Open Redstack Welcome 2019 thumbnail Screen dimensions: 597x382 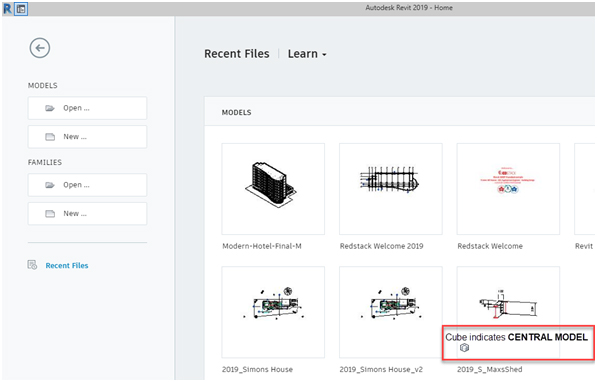pyautogui.click(x=391, y=189)
